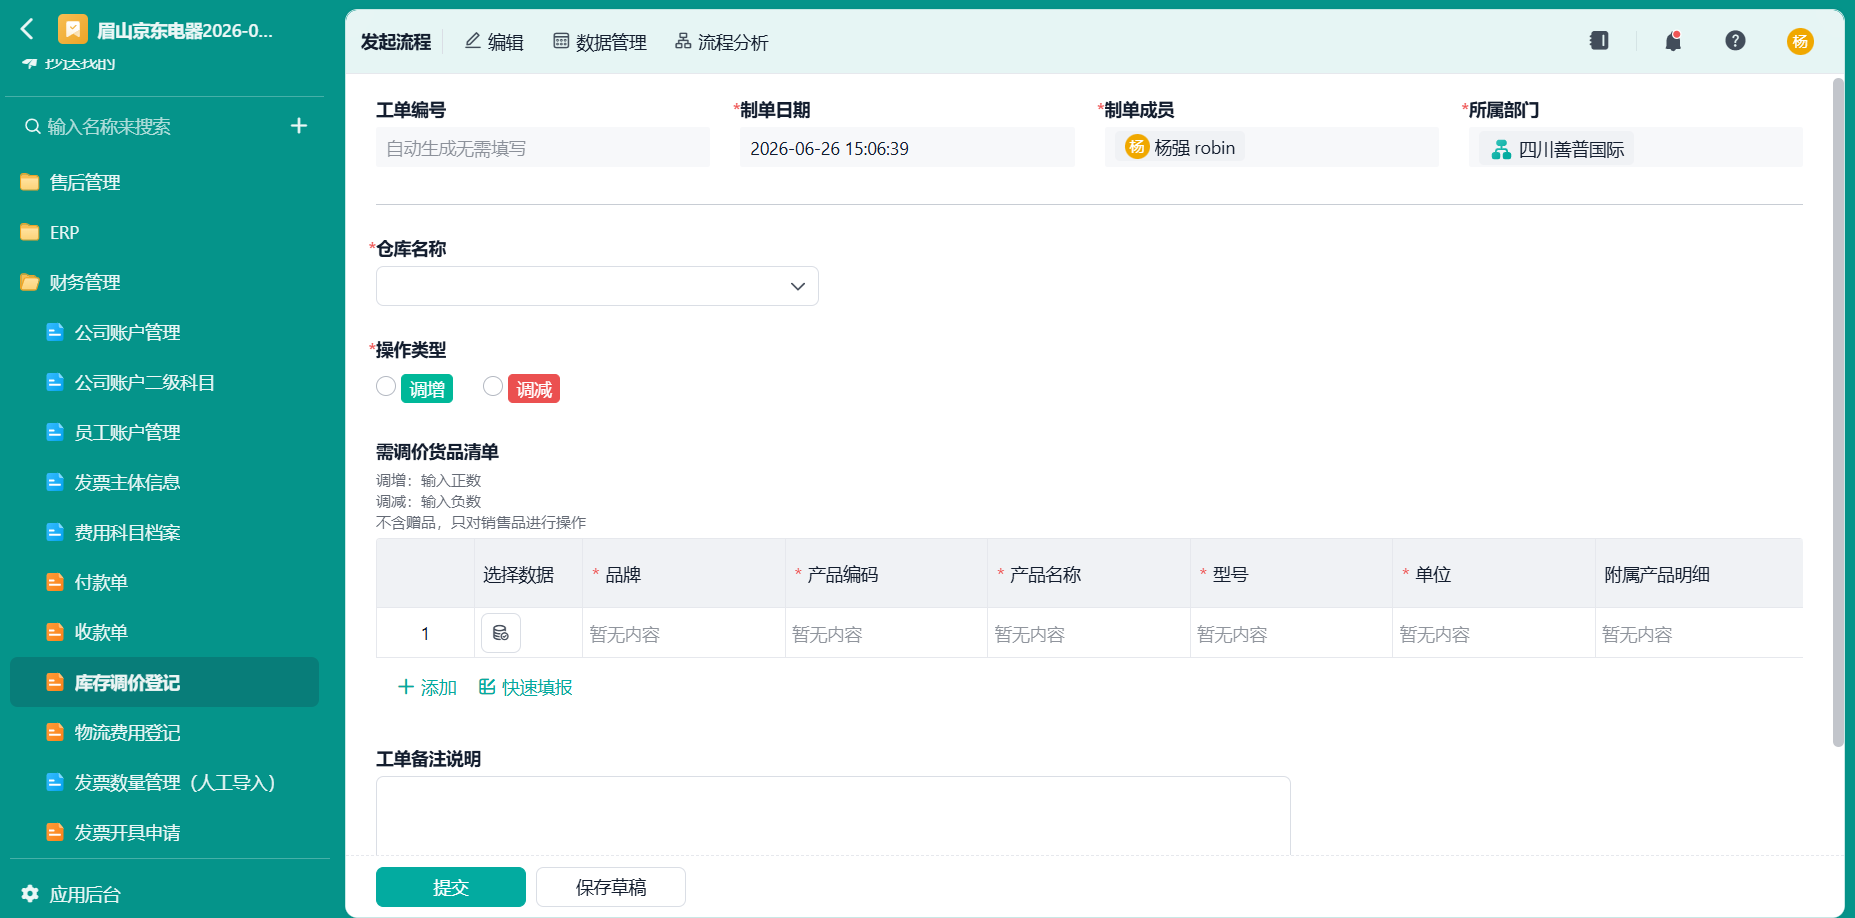
Task: Open 物流费用登记 workflow
Action: [164, 732]
